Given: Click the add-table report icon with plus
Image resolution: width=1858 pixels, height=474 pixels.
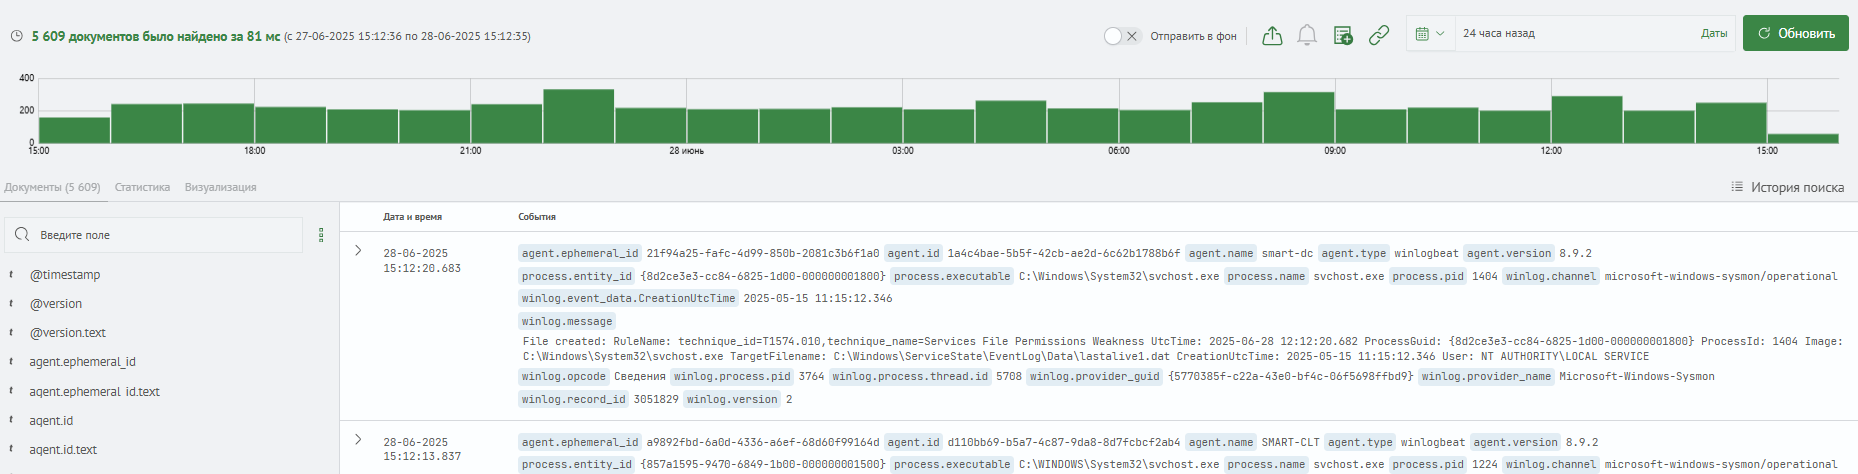Looking at the screenshot, I should (x=1343, y=36).
